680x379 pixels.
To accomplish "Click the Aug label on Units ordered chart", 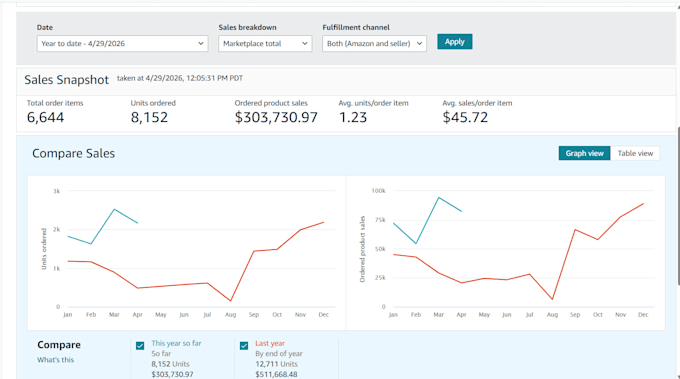I will pos(230,314).
